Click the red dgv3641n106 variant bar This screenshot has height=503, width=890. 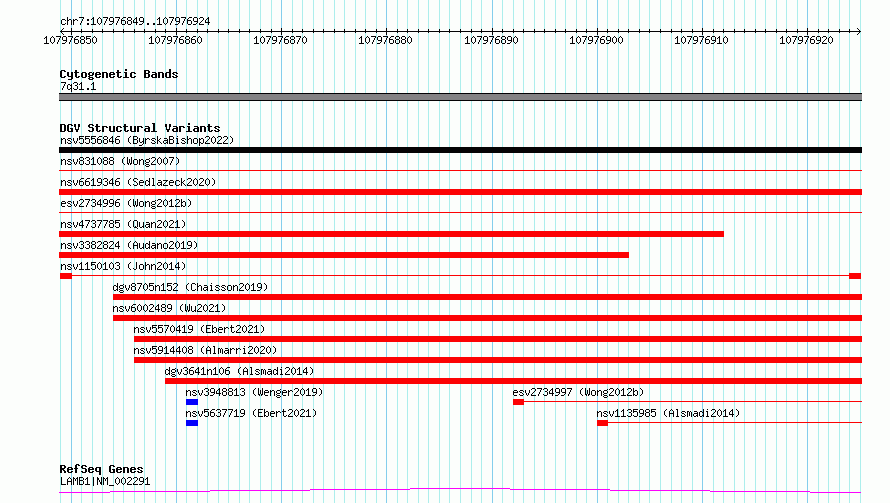pos(514,381)
